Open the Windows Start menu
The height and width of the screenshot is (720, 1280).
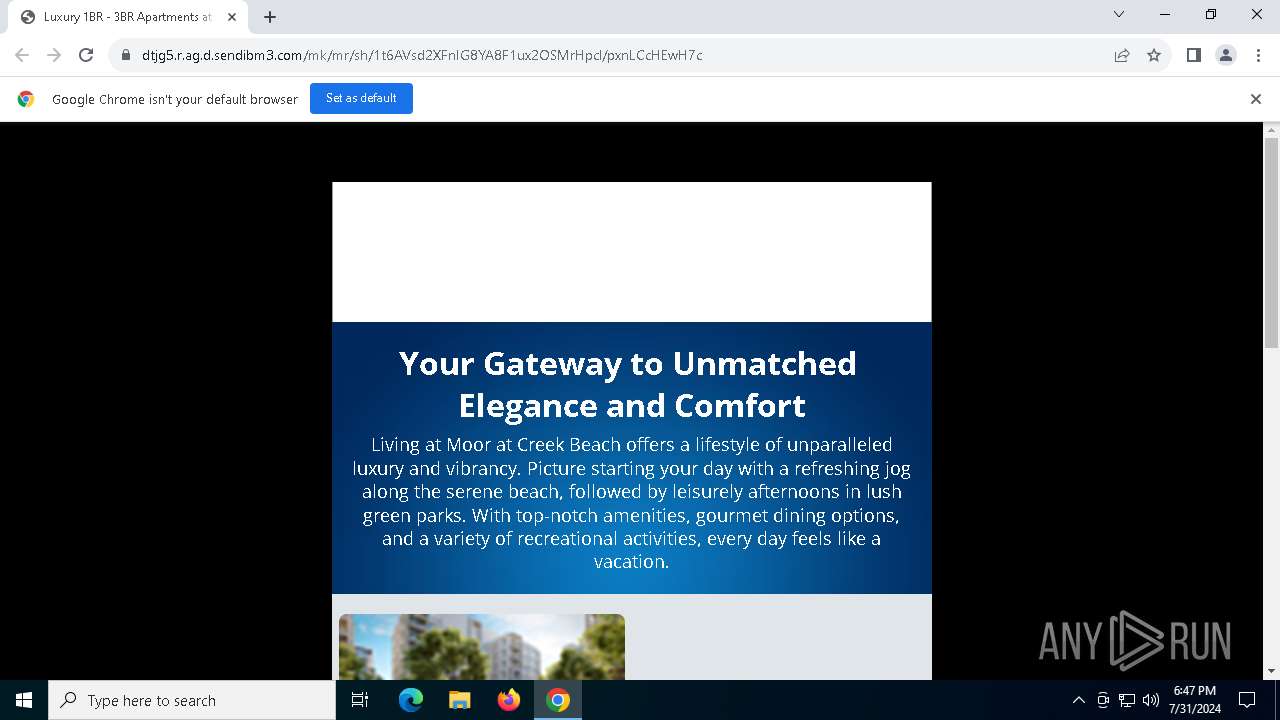pos(24,700)
